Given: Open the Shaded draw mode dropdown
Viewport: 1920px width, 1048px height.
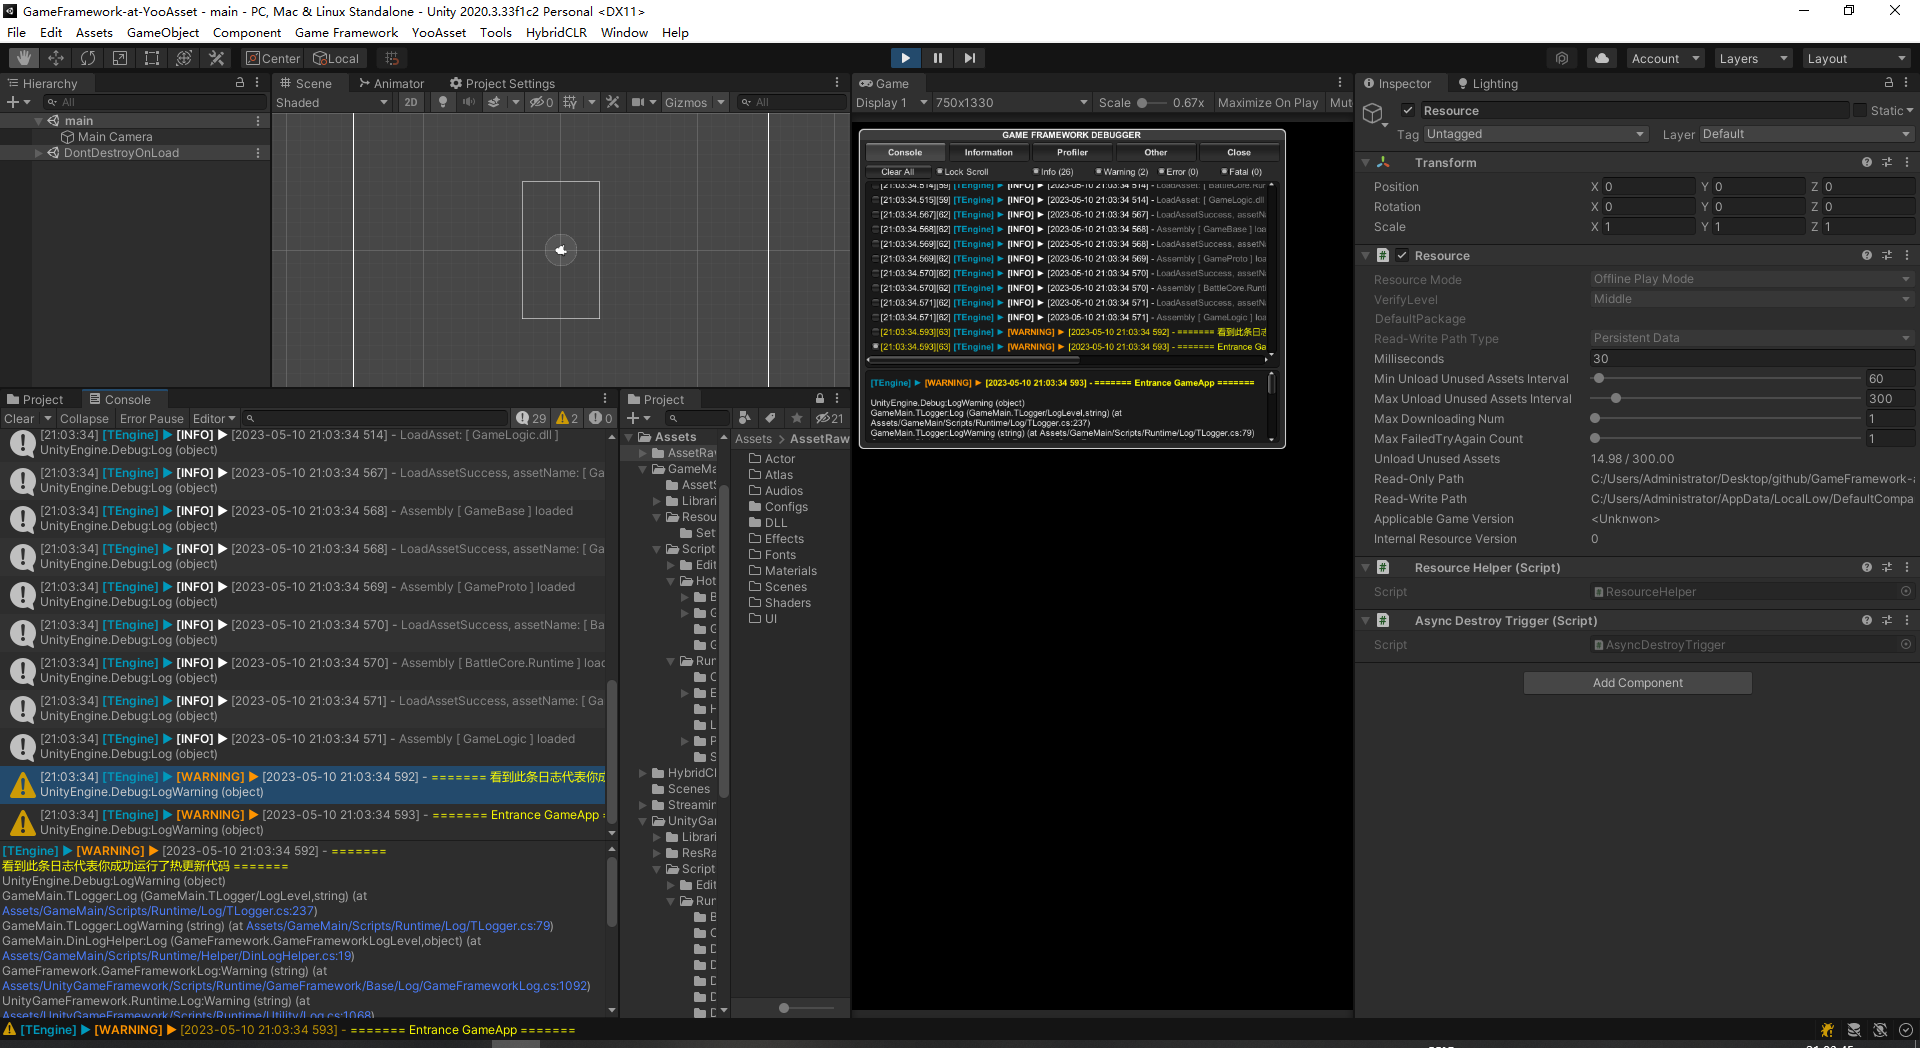Looking at the screenshot, I should (x=332, y=102).
